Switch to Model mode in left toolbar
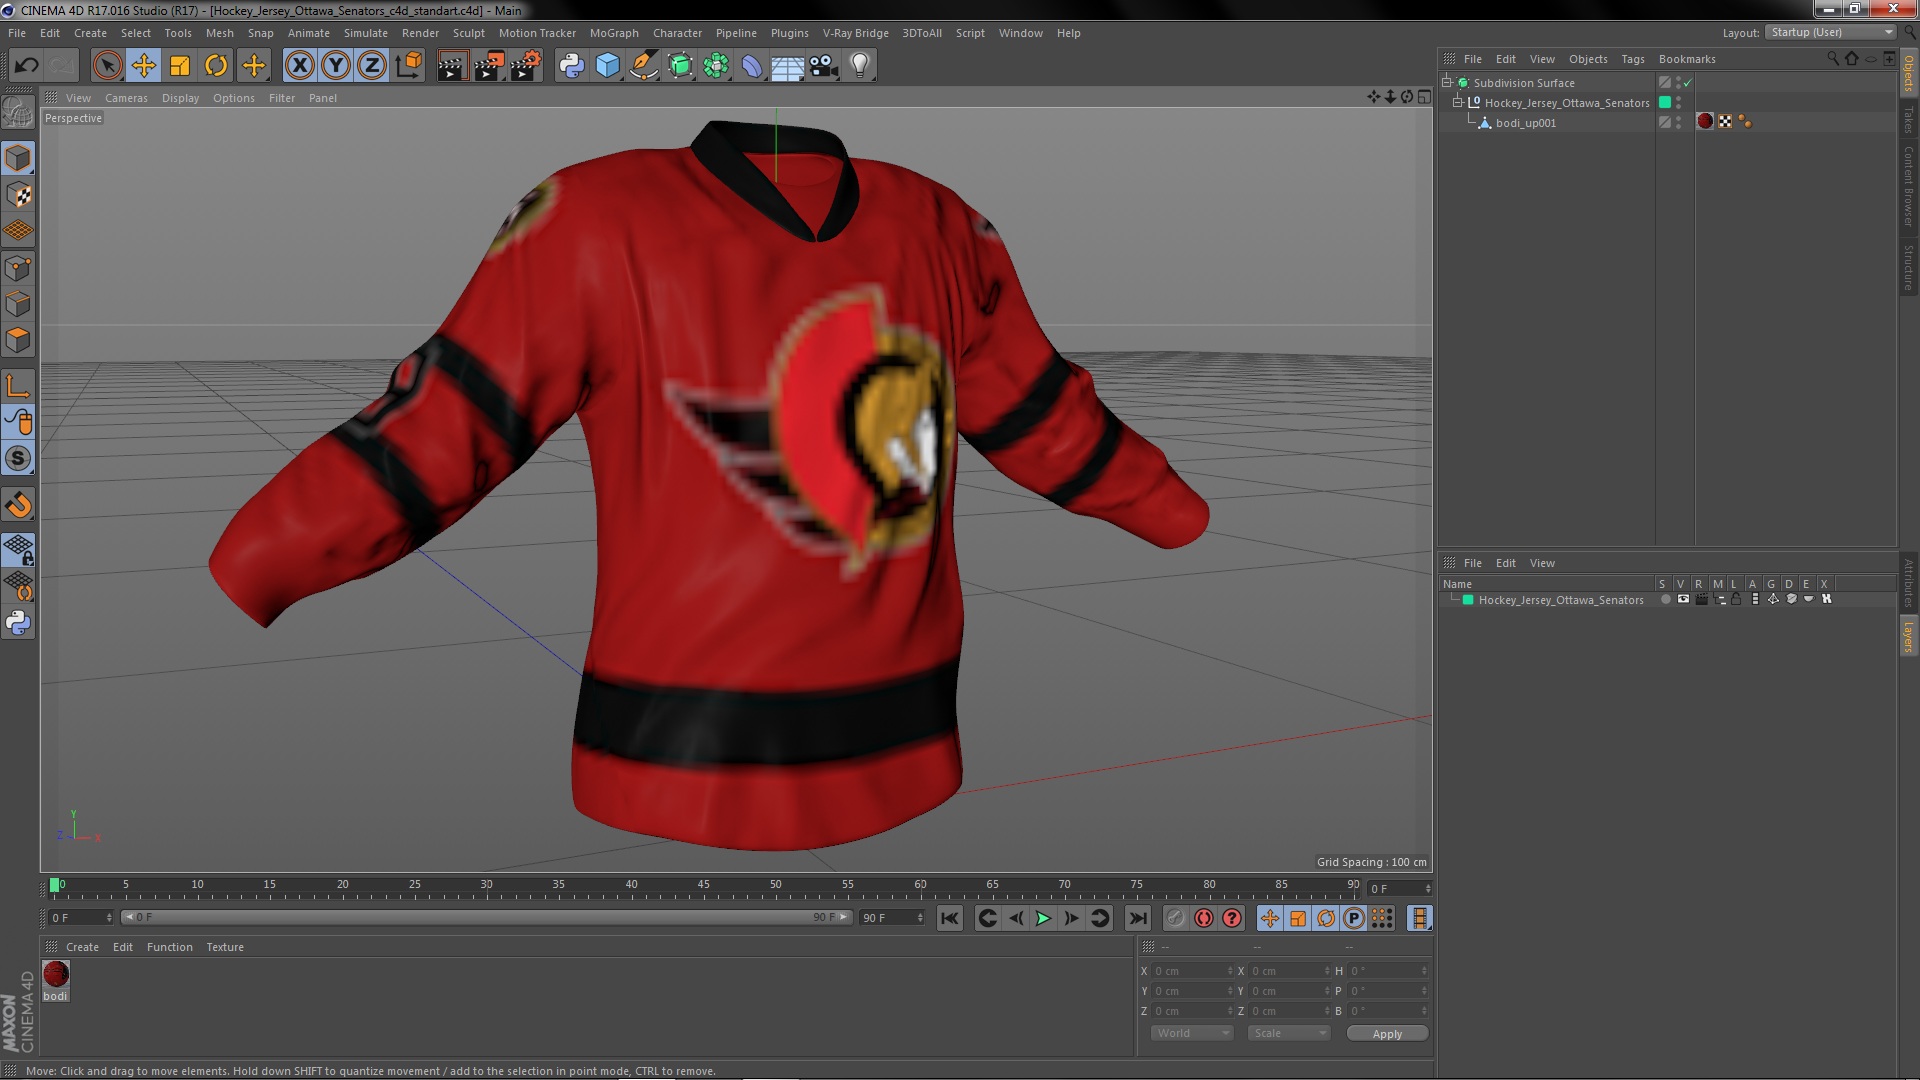Screen dimensions: 1920x1080 pyautogui.click(x=18, y=158)
